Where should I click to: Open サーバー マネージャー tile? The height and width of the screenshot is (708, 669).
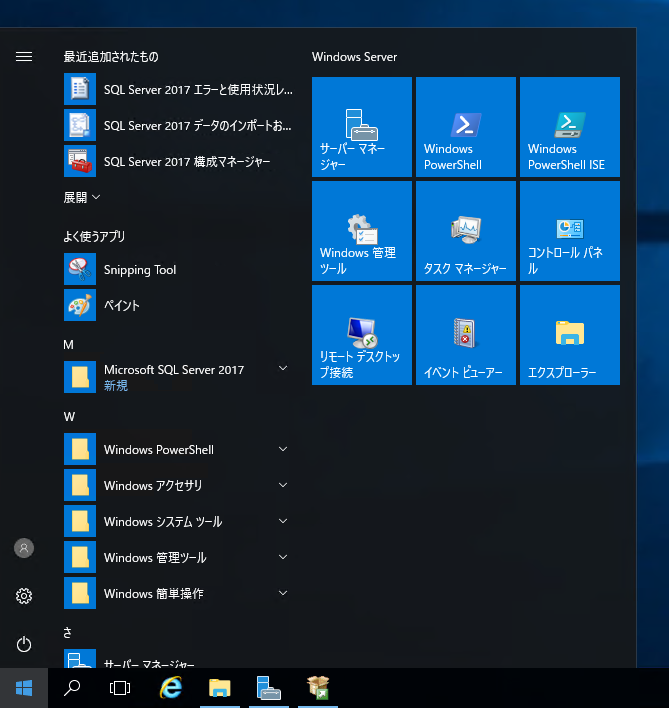[x=362, y=127]
